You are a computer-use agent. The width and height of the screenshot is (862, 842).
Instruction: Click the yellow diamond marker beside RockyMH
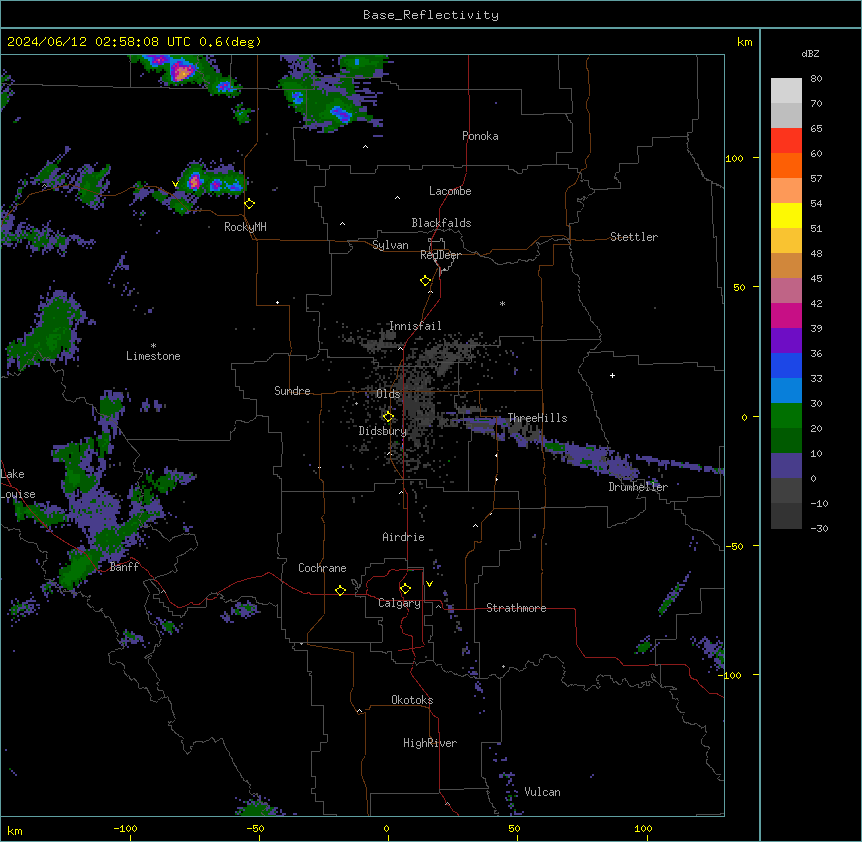pyautogui.click(x=250, y=204)
